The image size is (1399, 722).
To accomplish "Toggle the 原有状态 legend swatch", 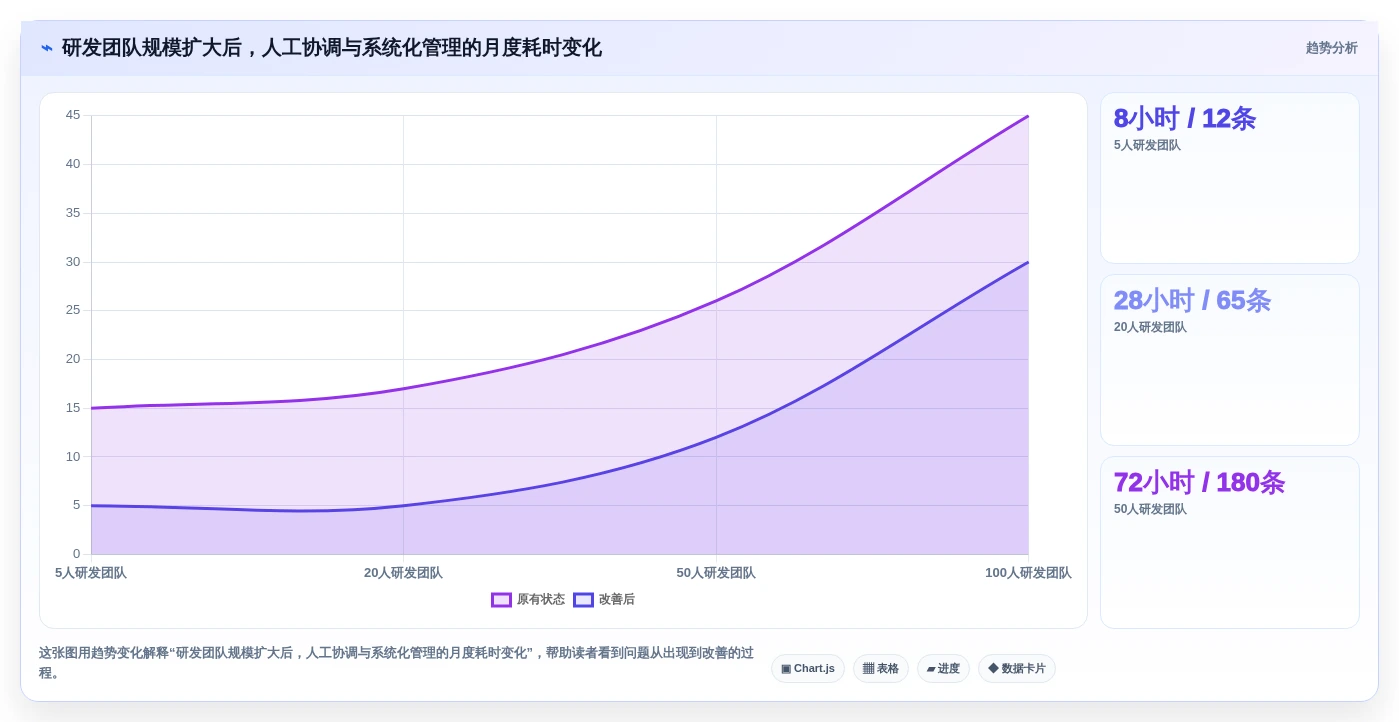I will point(501,600).
